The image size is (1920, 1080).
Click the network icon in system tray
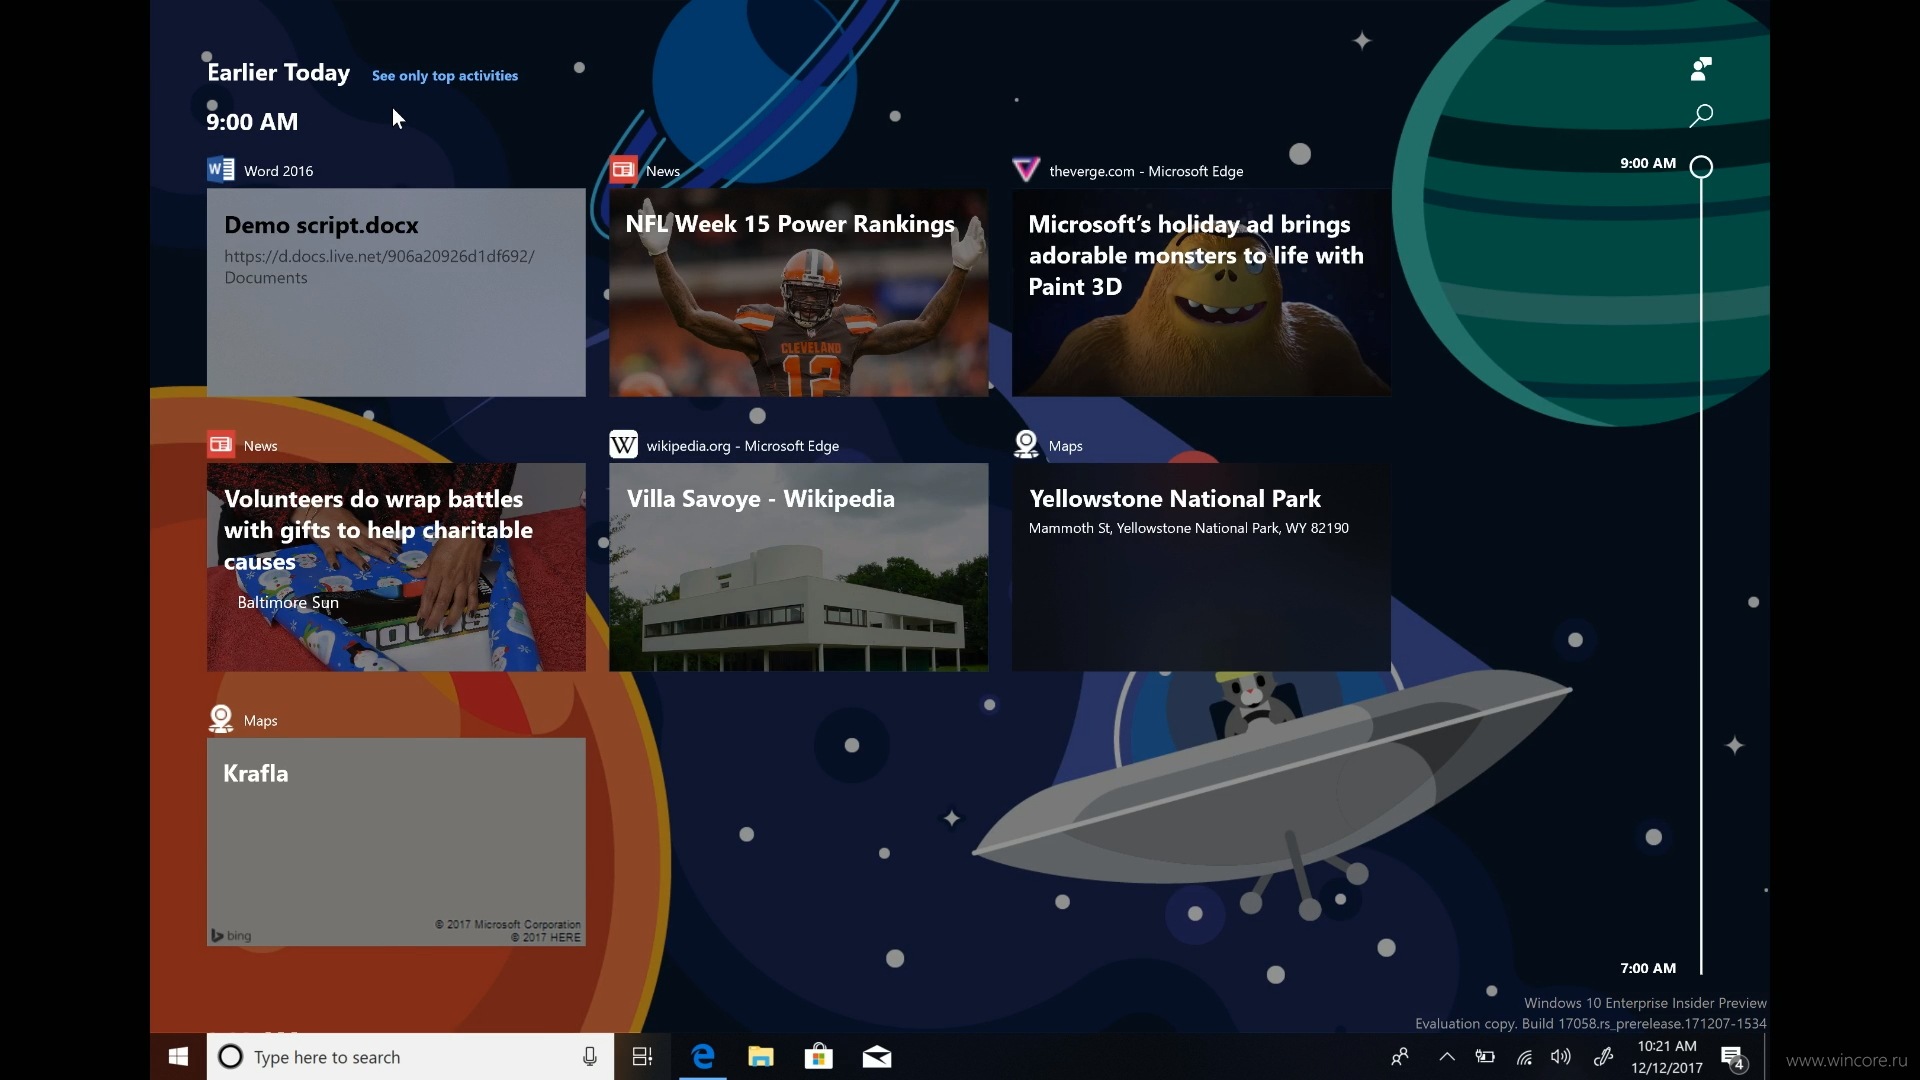click(1524, 1057)
